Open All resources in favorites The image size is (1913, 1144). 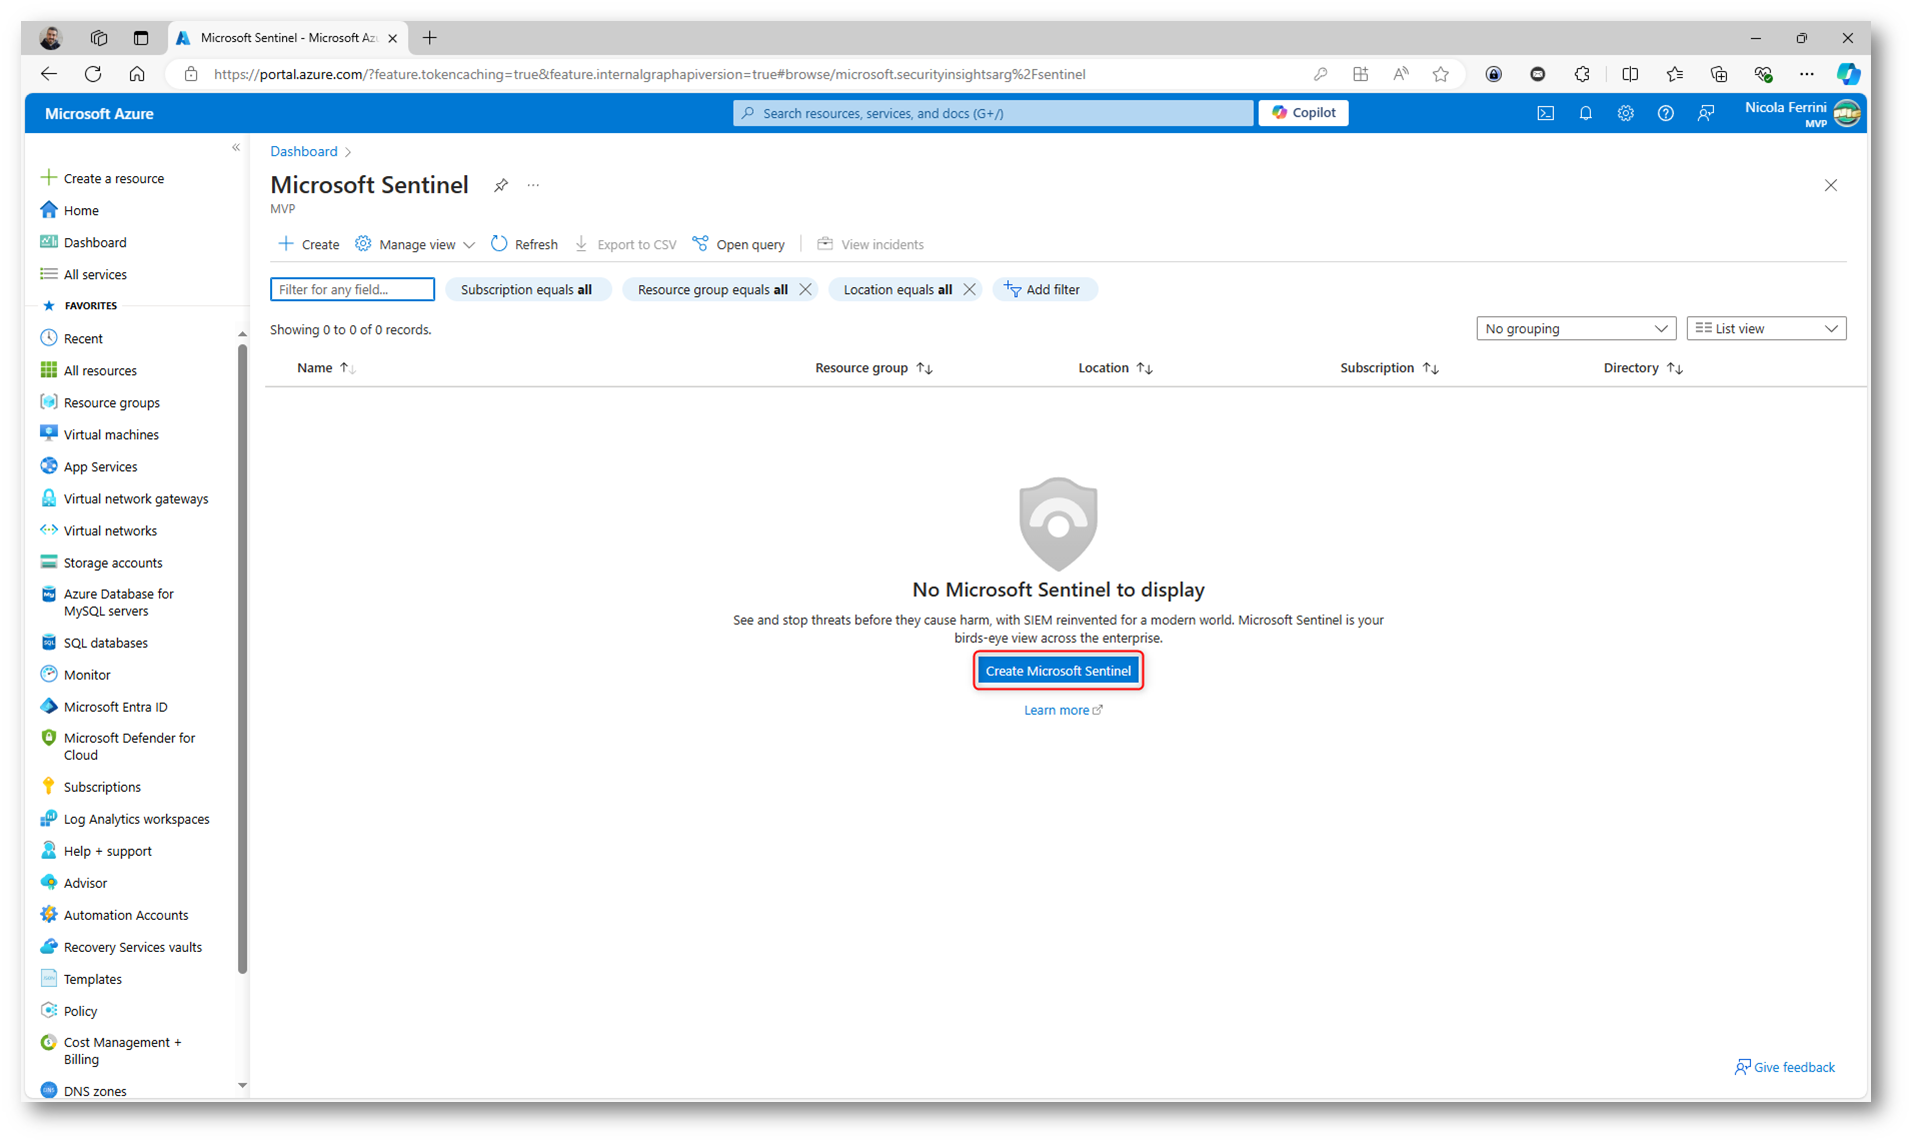tap(88, 370)
